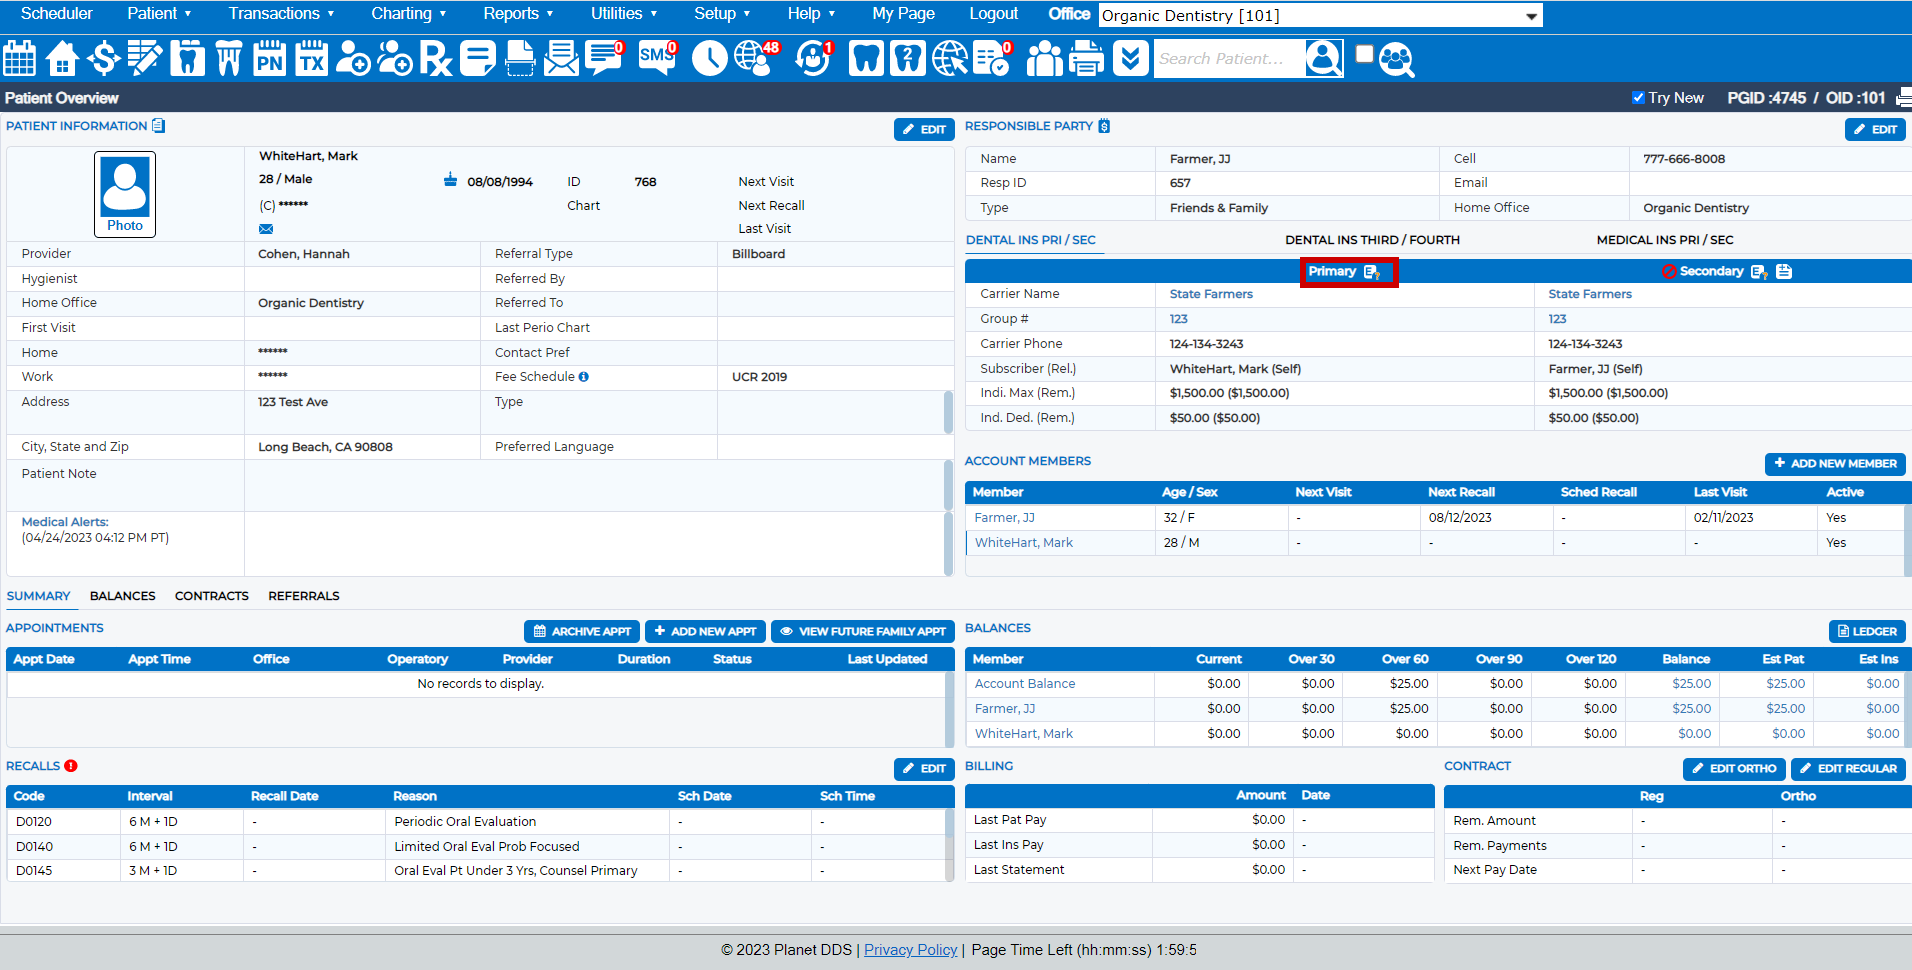Open the letter envelope toolbar icon
Image resolution: width=1912 pixels, height=970 pixels.
click(561, 58)
